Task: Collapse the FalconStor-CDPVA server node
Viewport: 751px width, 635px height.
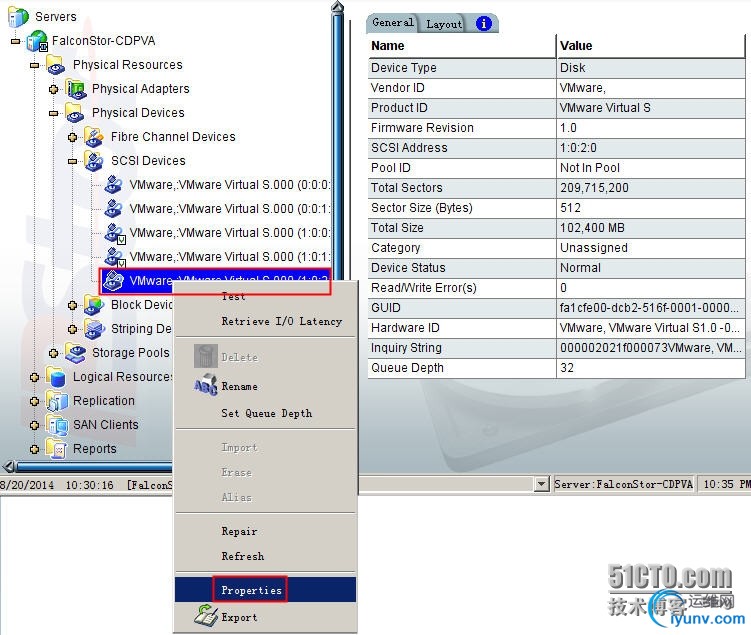Action: click(15, 42)
